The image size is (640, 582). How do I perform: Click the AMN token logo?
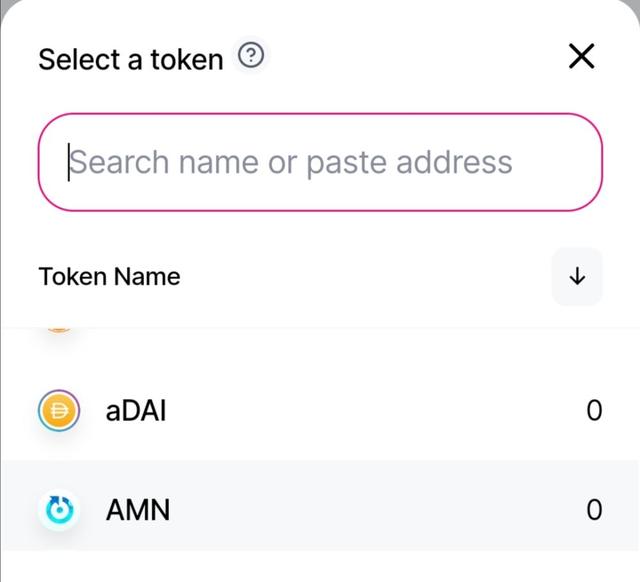click(59, 510)
